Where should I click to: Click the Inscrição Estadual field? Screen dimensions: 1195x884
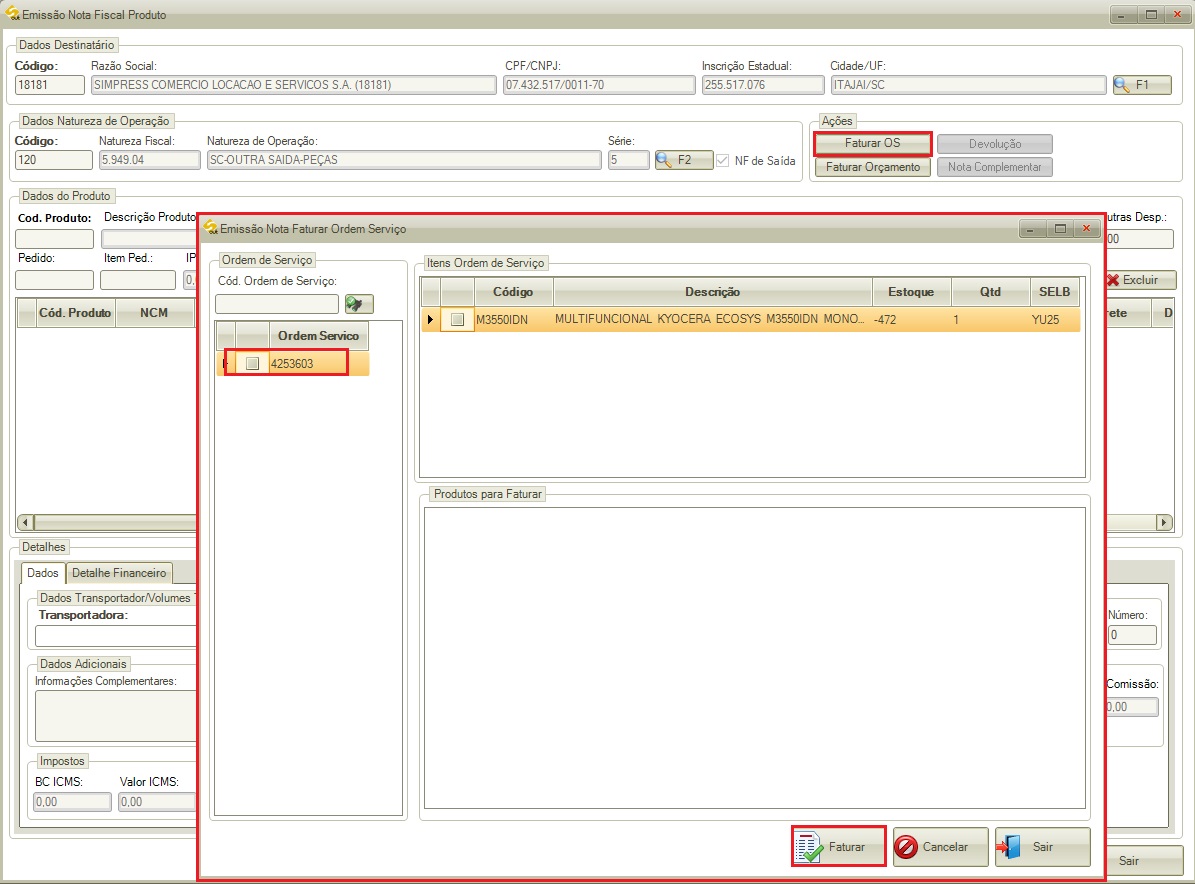(763, 85)
